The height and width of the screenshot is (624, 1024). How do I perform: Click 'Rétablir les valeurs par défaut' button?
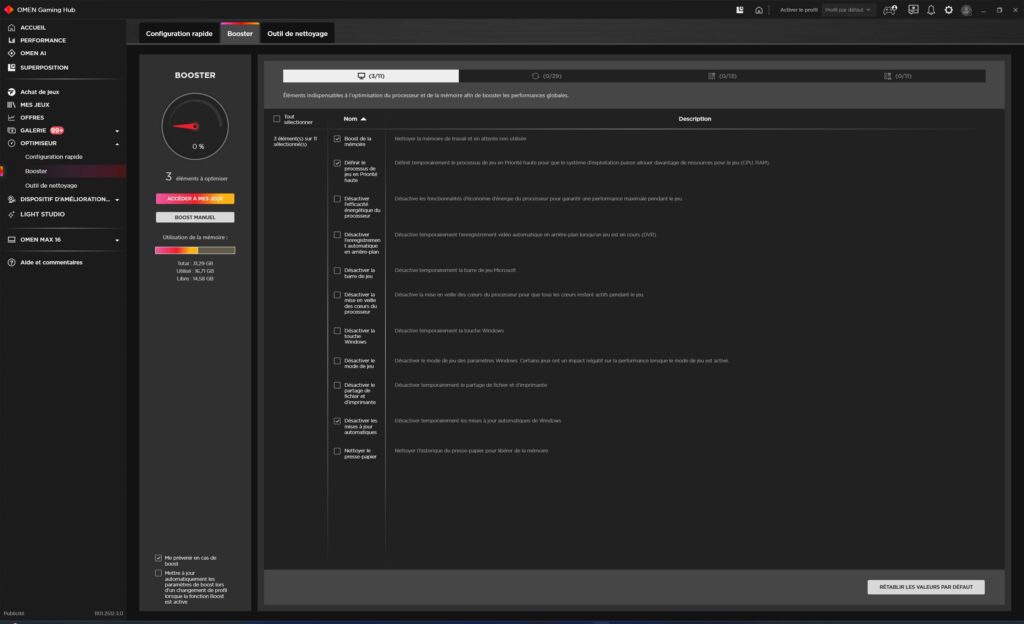(925, 587)
